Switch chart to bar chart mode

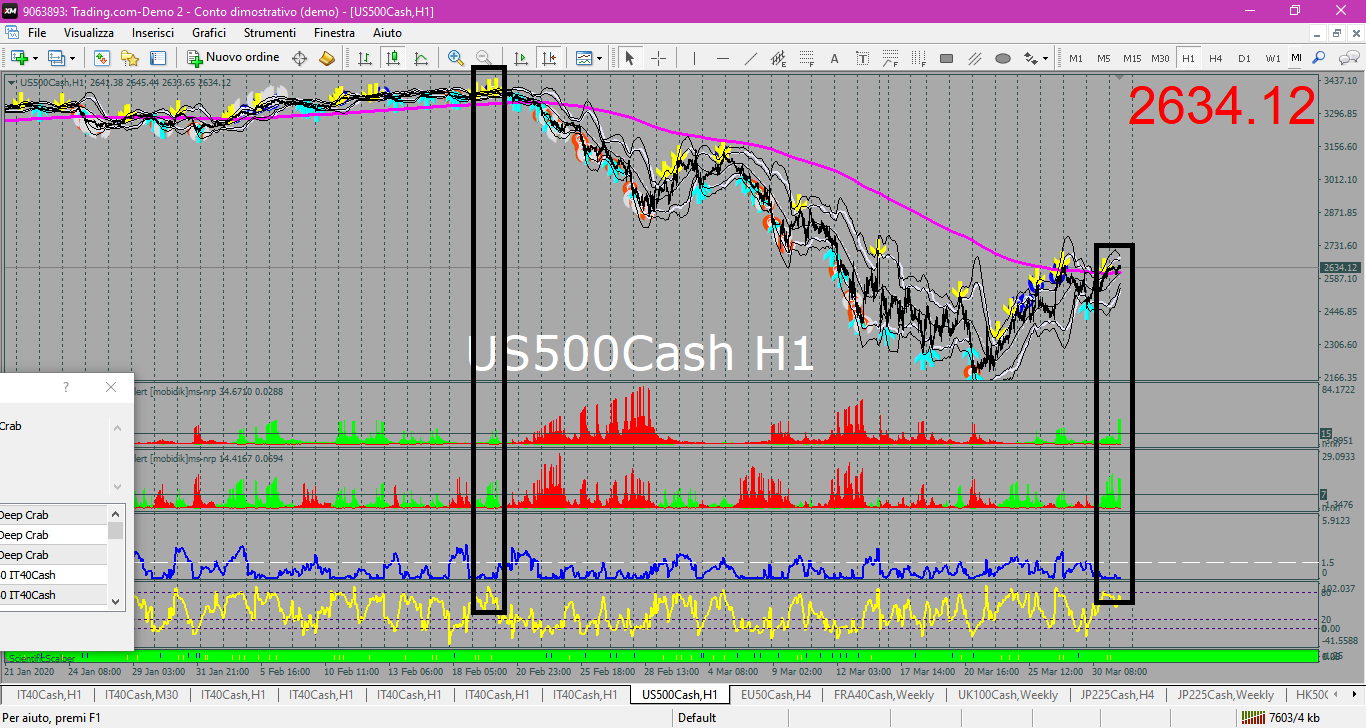click(x=365, y=58)
